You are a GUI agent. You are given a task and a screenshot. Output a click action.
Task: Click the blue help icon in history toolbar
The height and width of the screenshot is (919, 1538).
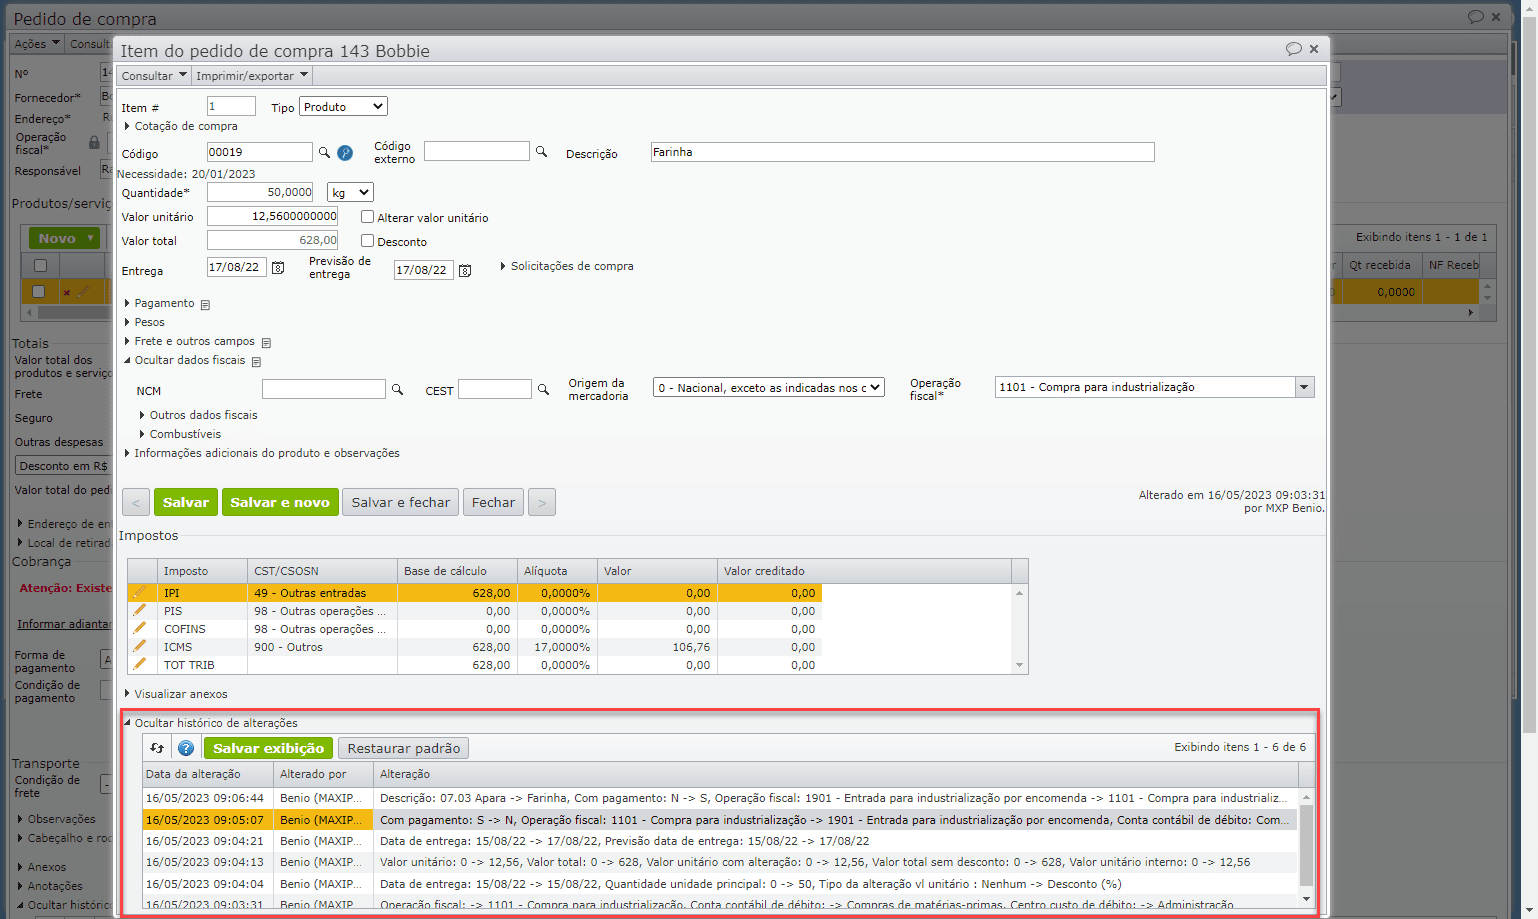[186, 748]
